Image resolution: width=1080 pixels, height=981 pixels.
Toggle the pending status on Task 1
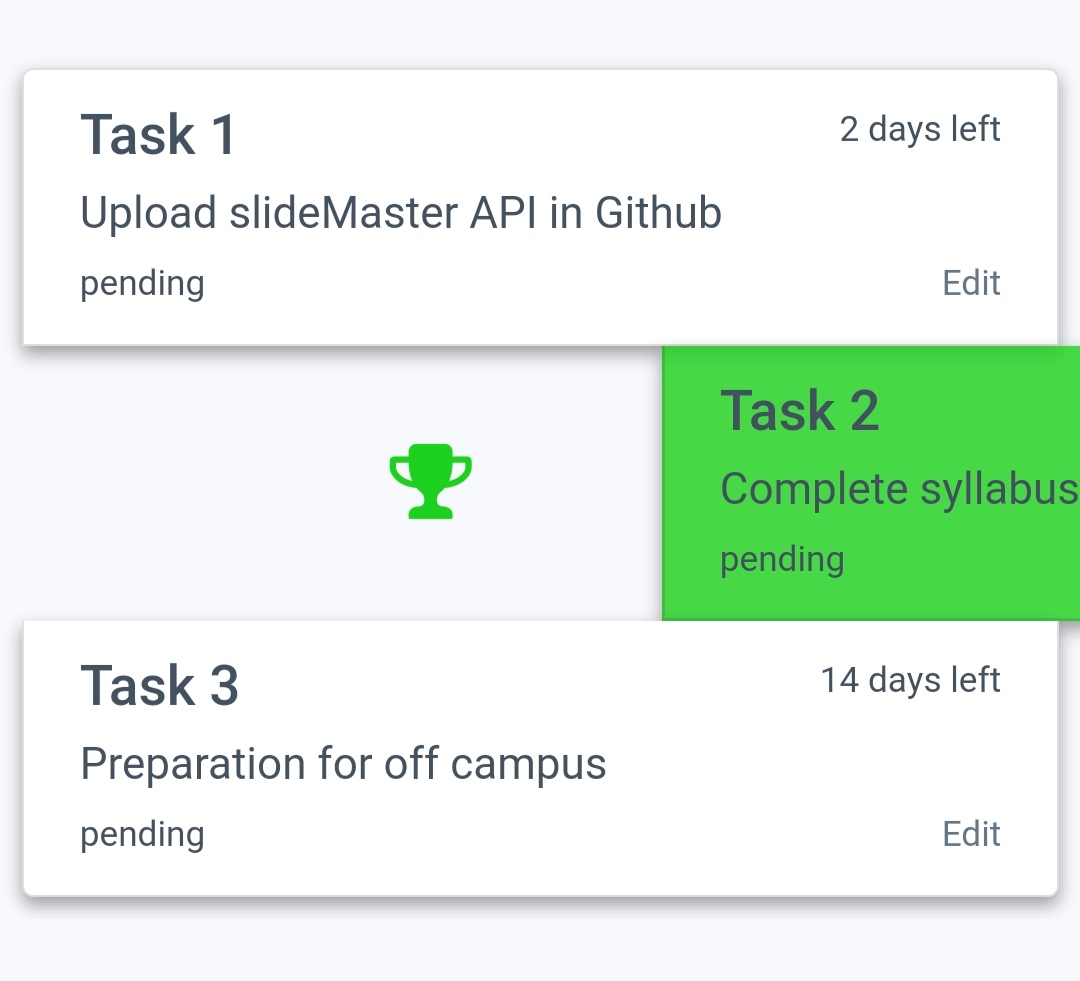click(x=141, y=283)
